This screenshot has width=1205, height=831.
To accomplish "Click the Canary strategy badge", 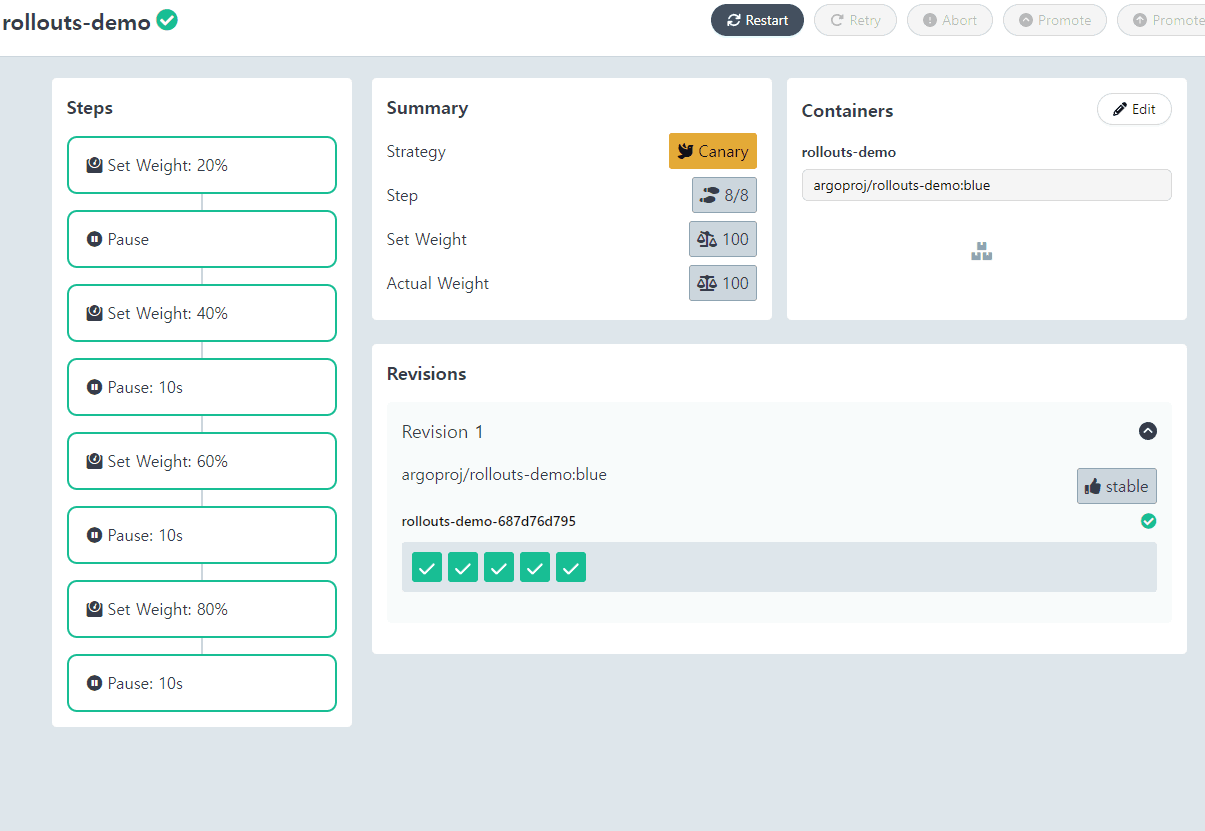I will pos(712,151).
